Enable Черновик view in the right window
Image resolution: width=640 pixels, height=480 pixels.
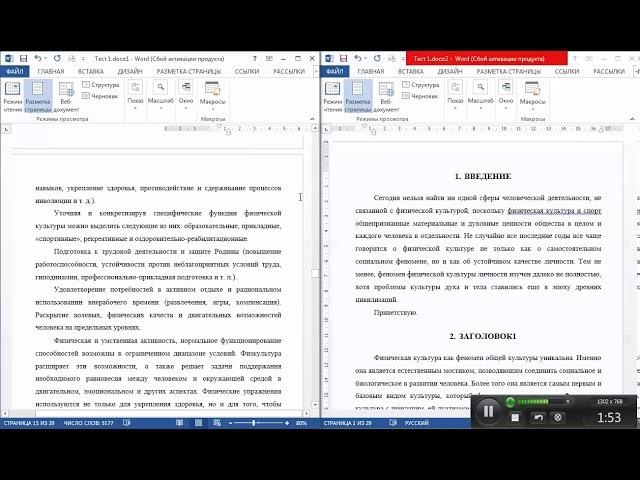(420, 96)
